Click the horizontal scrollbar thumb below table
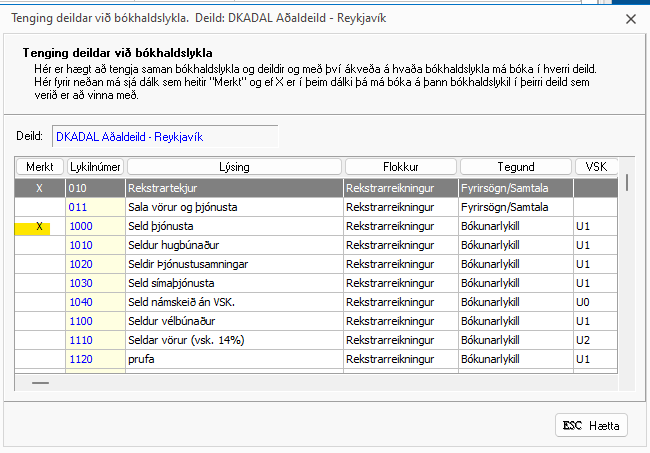This screenshot has width=650, height=453. [x=40, y=382]
